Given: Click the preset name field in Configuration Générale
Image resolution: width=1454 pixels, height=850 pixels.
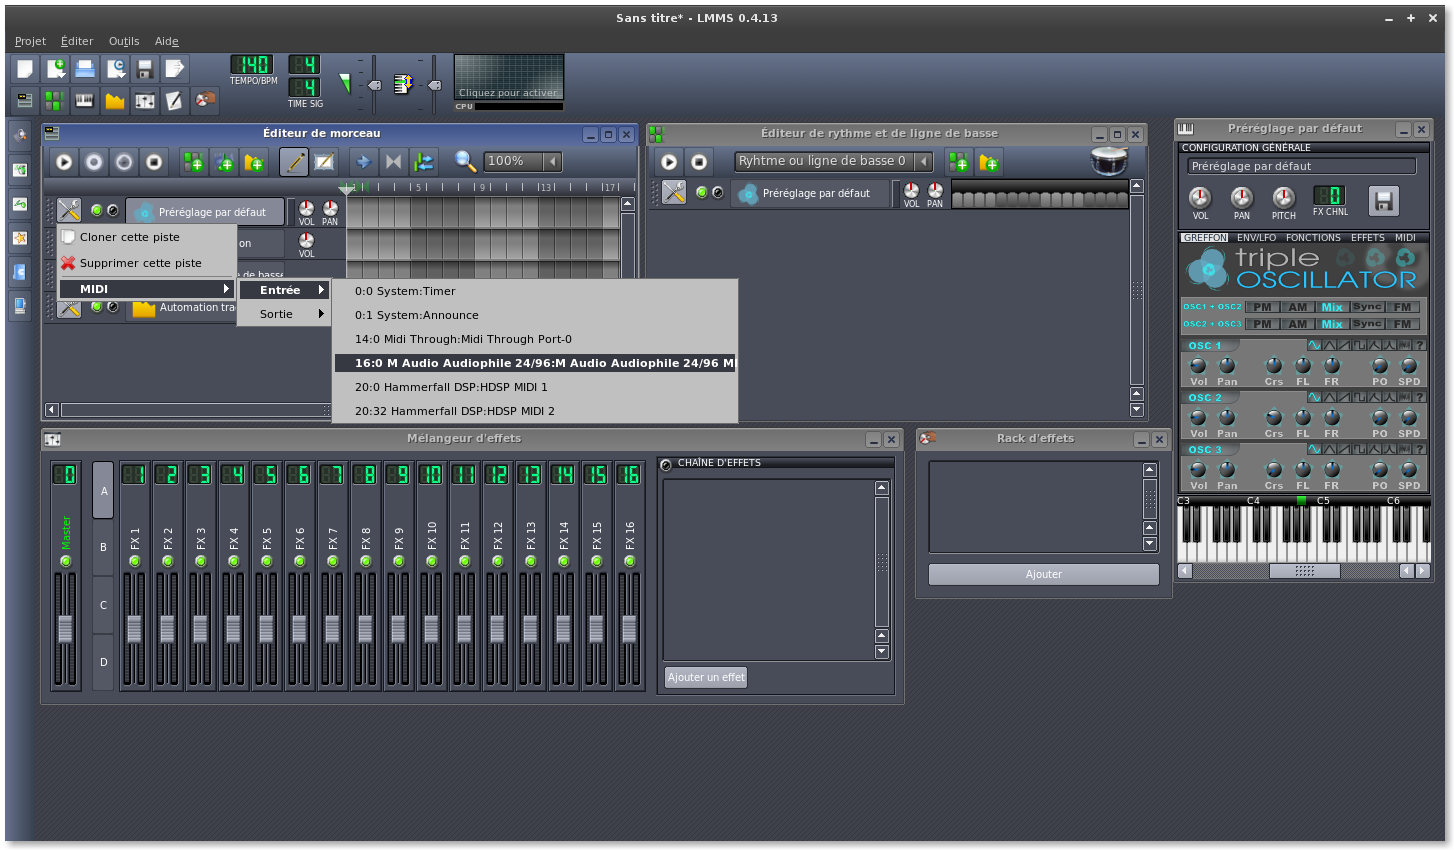Looking at the screenshot, I should [1301, 167].
